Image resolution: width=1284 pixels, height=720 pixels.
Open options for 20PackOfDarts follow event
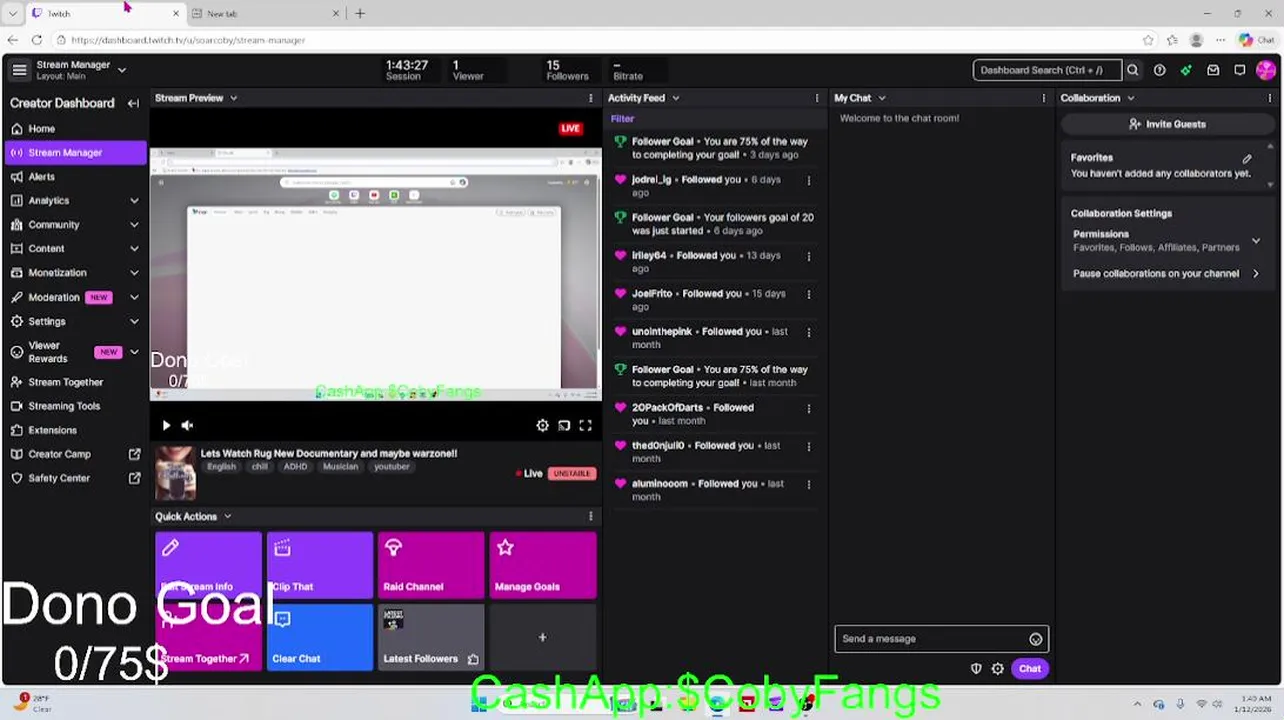(x=809, y=408)
